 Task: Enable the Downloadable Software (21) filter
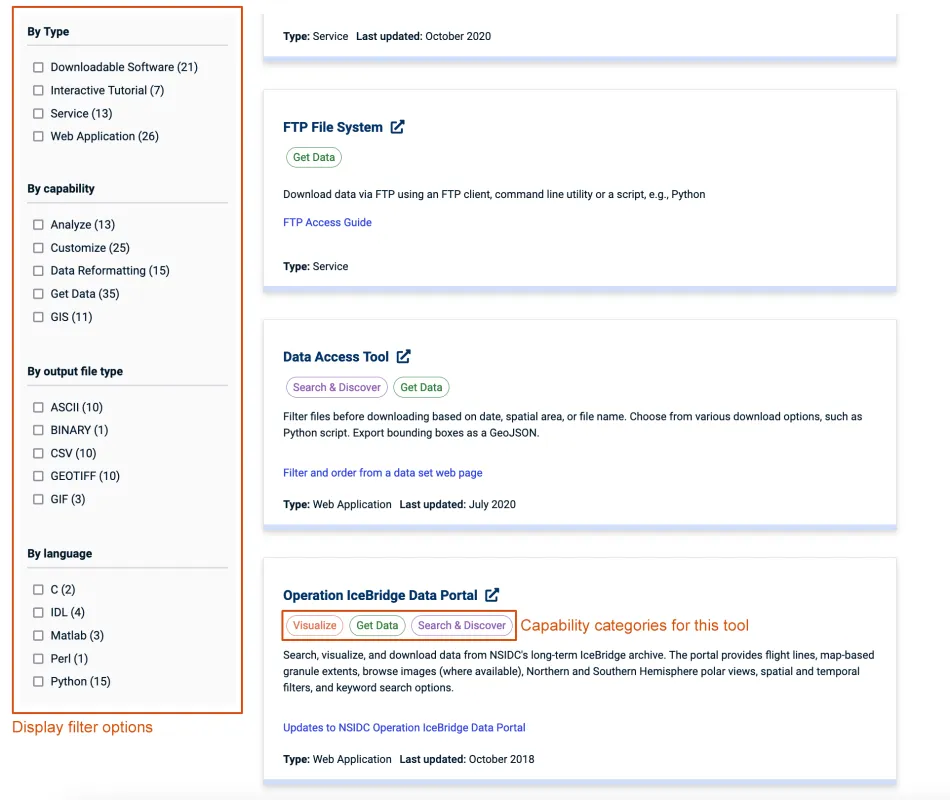(37, 67)
